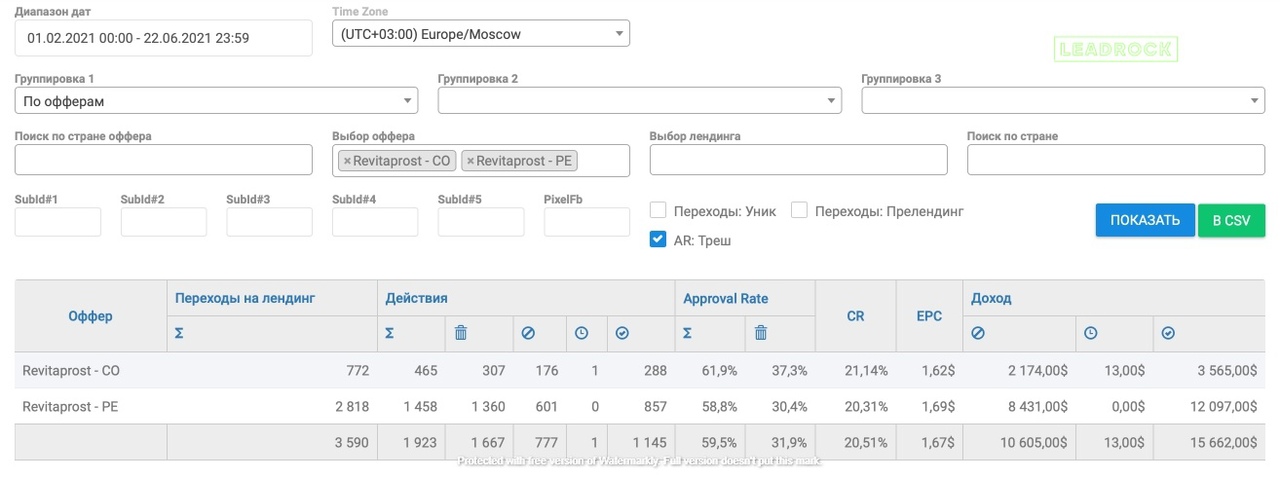Click the LEADROCK logo
This screenshot has width=1280, height=479.
click(x=1116, y=49)
